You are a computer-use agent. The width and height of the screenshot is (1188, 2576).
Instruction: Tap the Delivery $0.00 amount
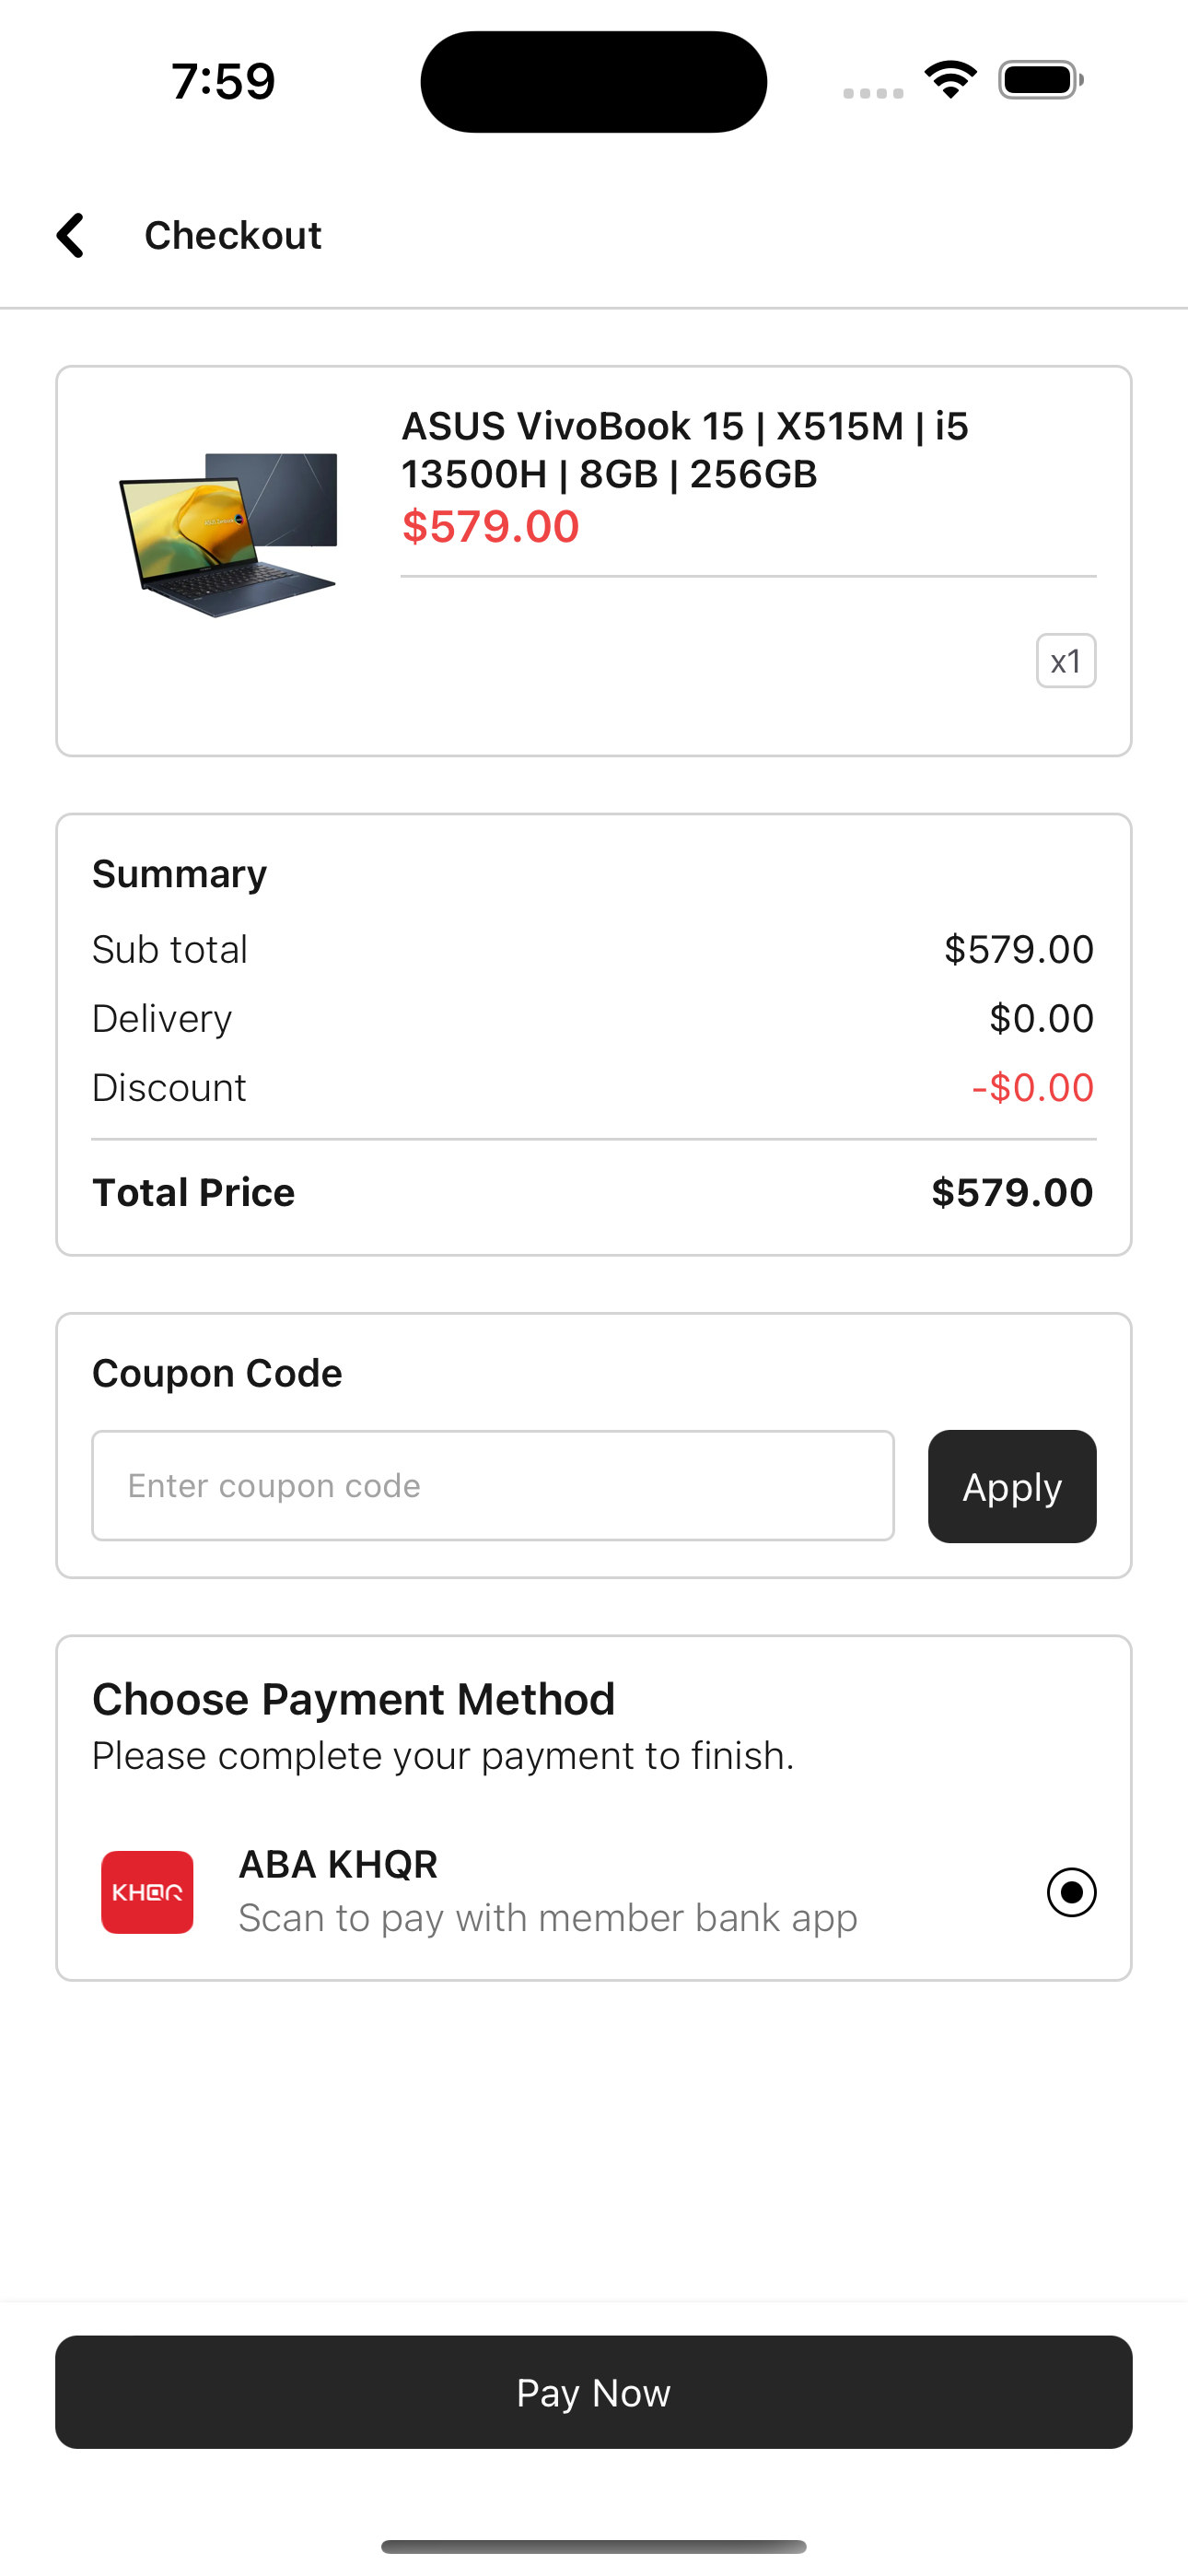coord(1041,1019)
